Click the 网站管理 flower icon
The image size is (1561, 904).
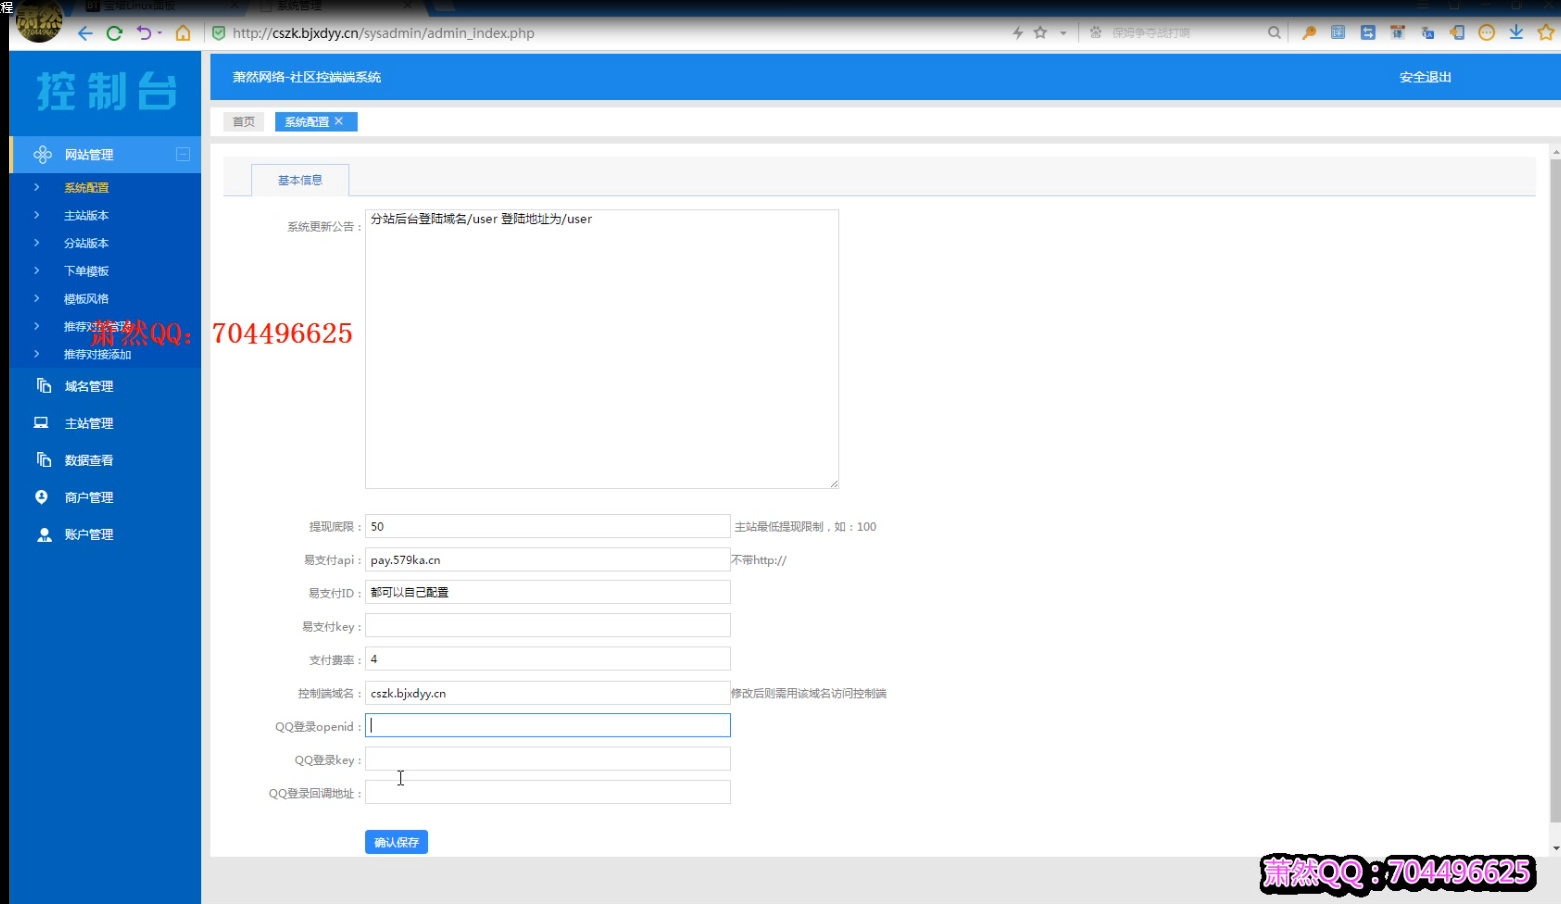pos(42,154)
